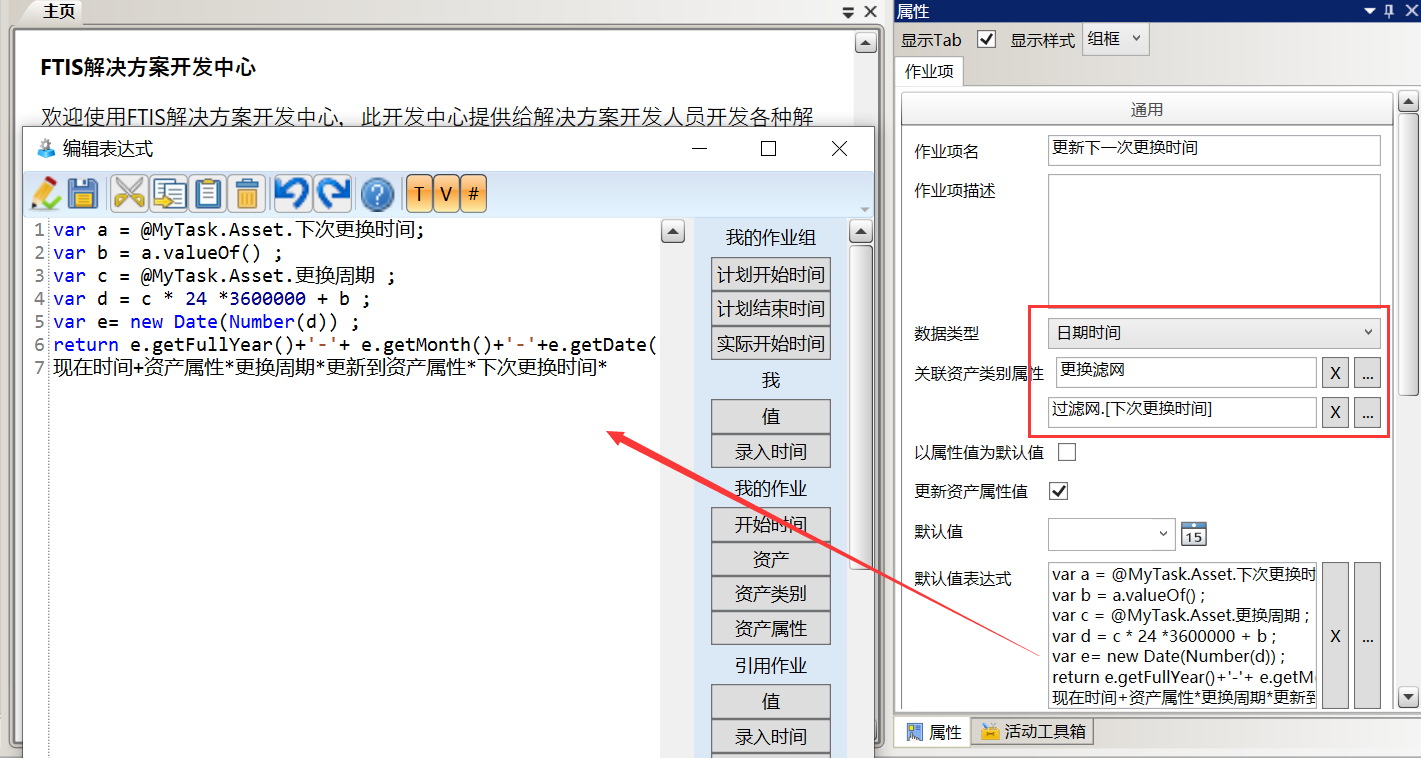This screenshot has width=1421, height=758.
Task: Click the 资产属性 button
Action: [770, 629]
